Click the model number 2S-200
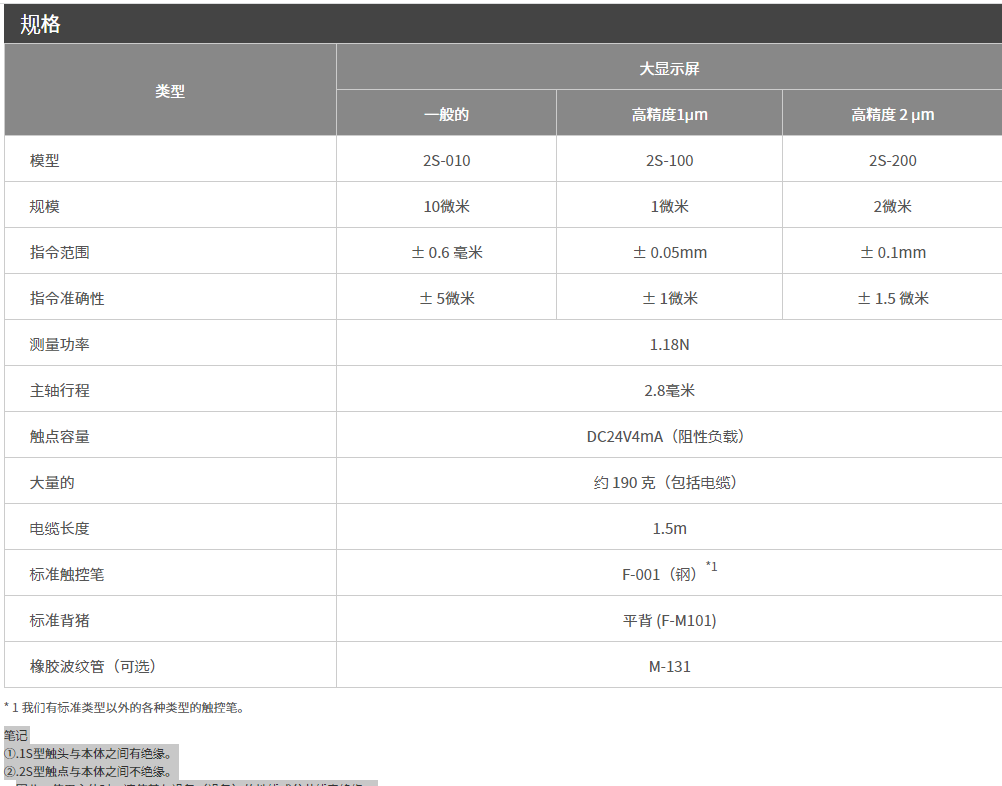The image size is (1002, 786). pyautogui.click(x=891, y=159)
